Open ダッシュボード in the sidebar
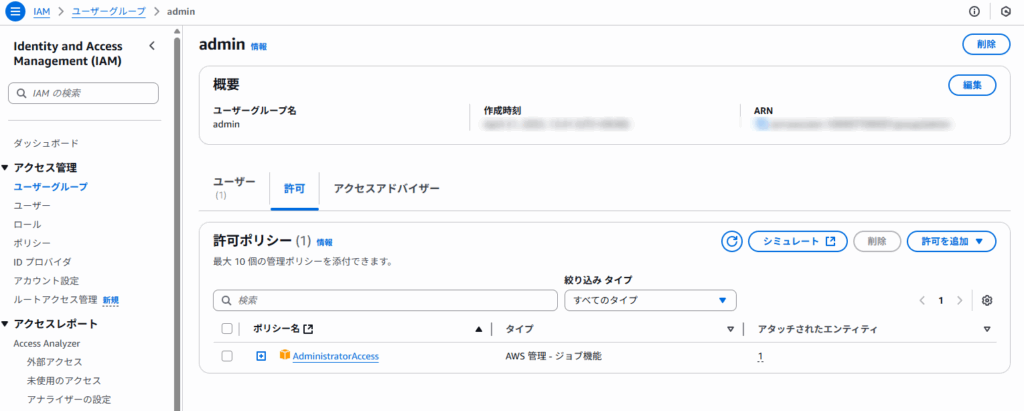This screenshot has height=411, width=1024. point(46,143)
